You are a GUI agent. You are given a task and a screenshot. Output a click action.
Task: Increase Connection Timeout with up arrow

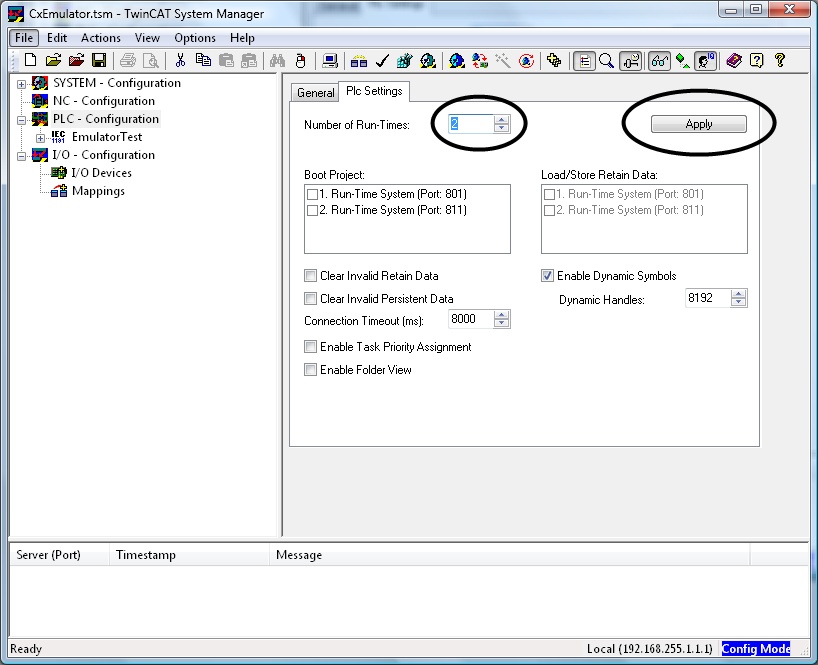(x=501, y=315)
